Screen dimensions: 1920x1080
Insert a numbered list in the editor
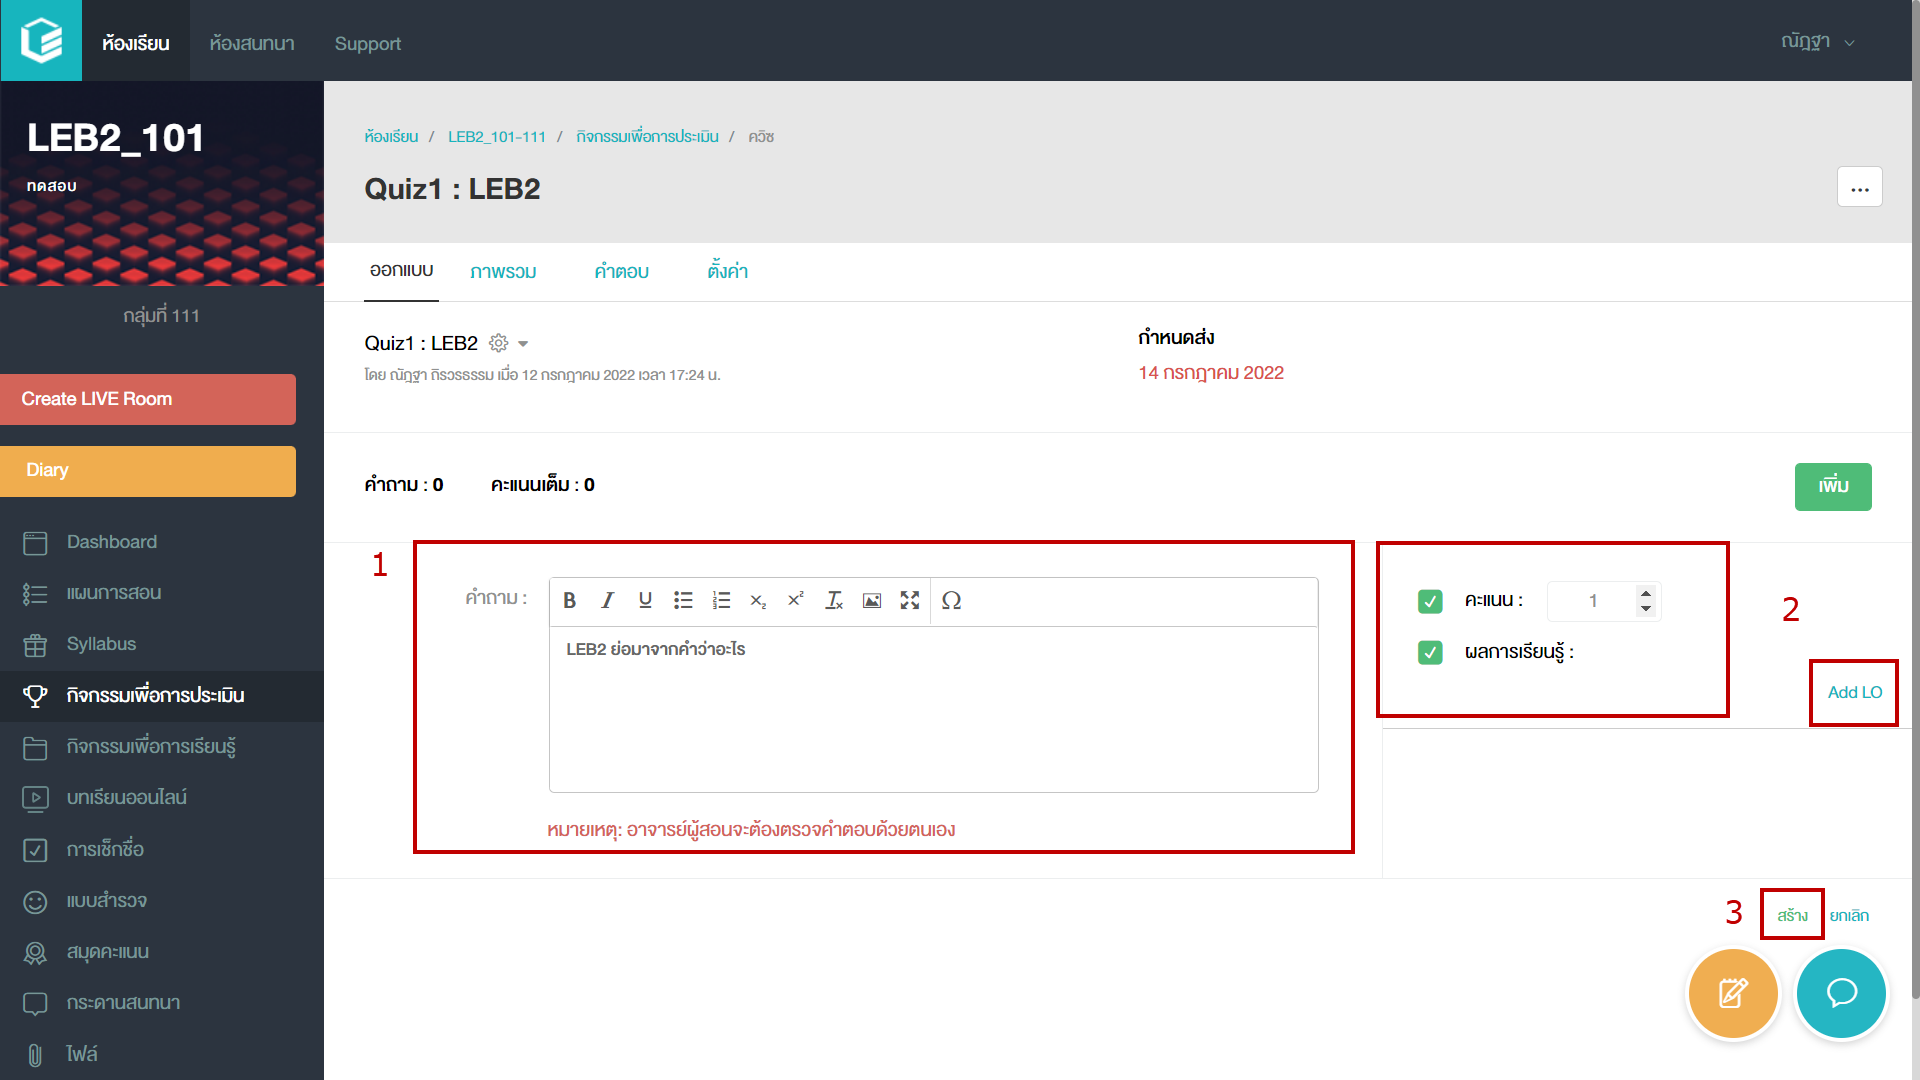click(721, 601)
